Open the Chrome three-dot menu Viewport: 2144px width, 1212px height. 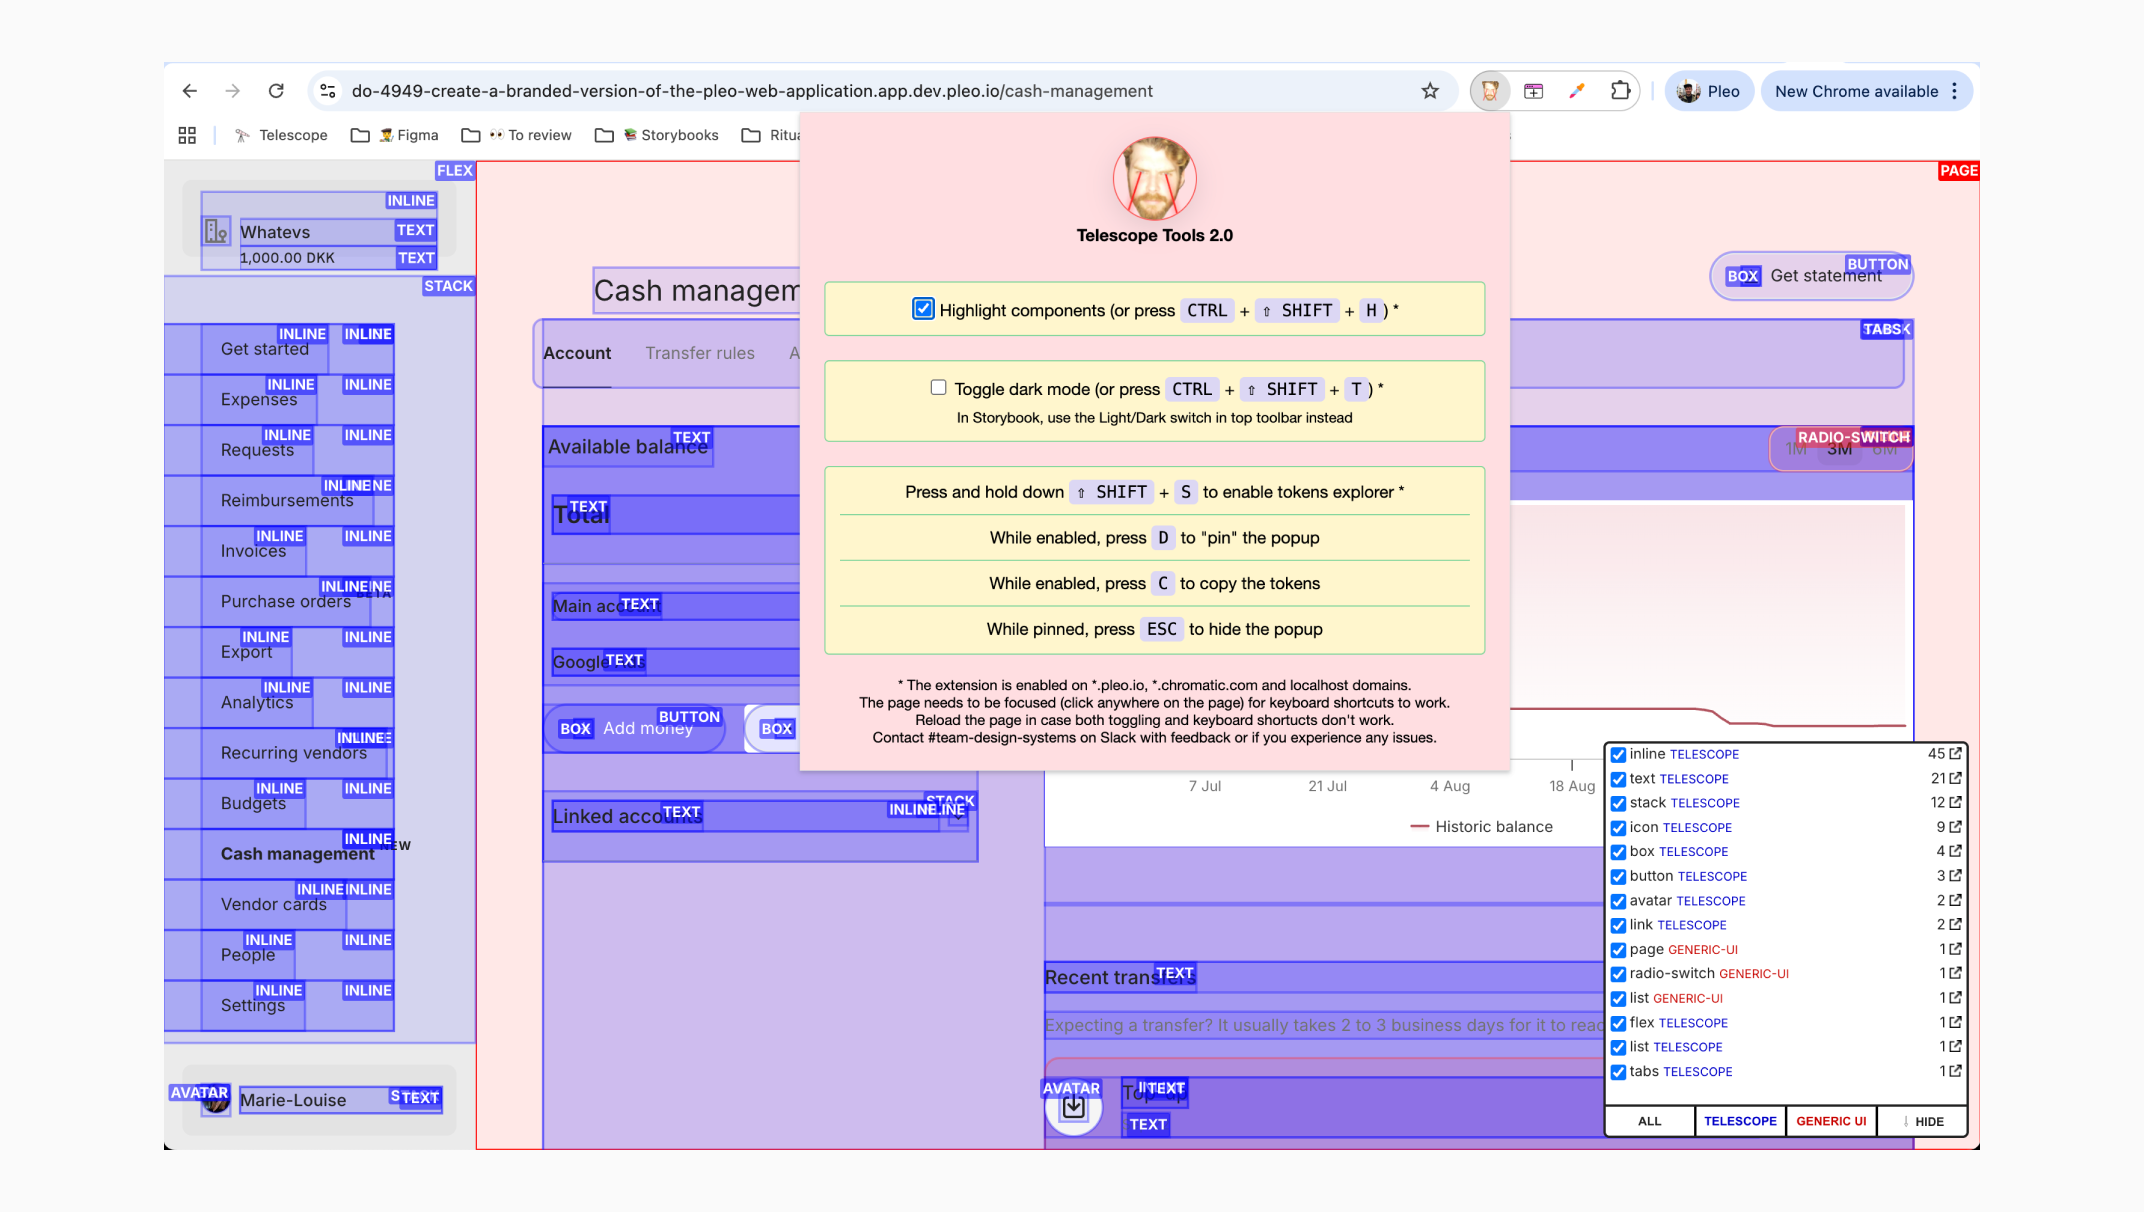(x=1955, y=91)
